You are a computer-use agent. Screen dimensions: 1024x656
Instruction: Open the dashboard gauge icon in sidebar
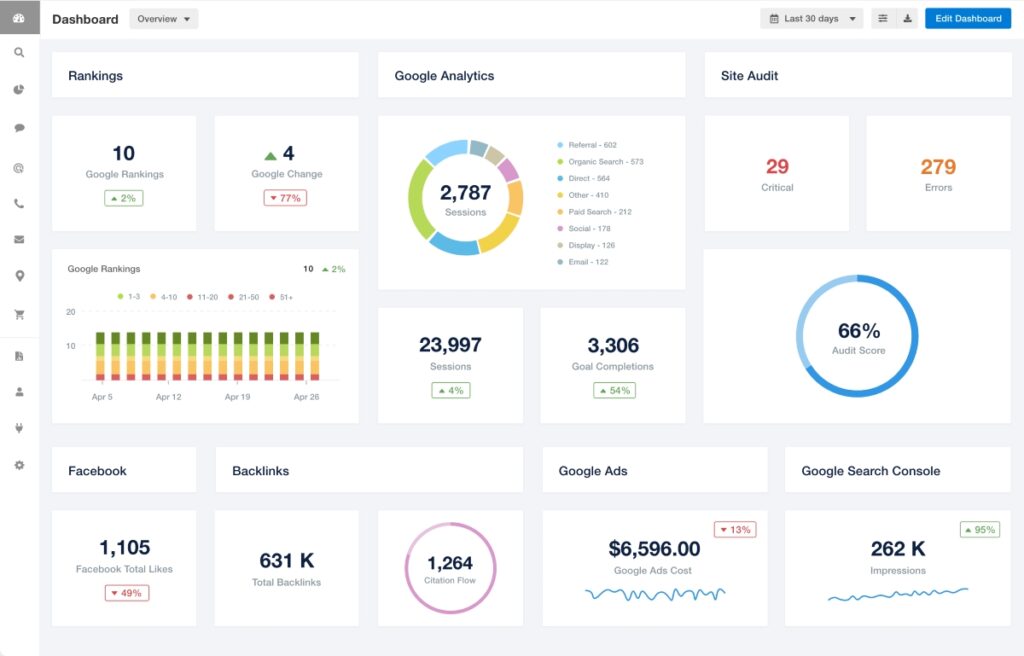click(x=19, y=18)
